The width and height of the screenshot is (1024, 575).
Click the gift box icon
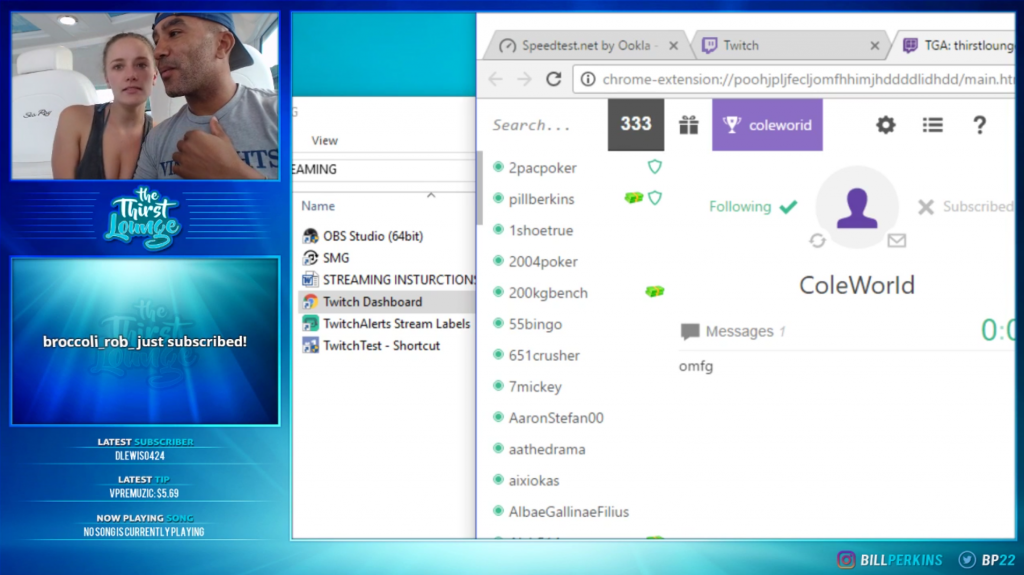(x=688, y=125)
